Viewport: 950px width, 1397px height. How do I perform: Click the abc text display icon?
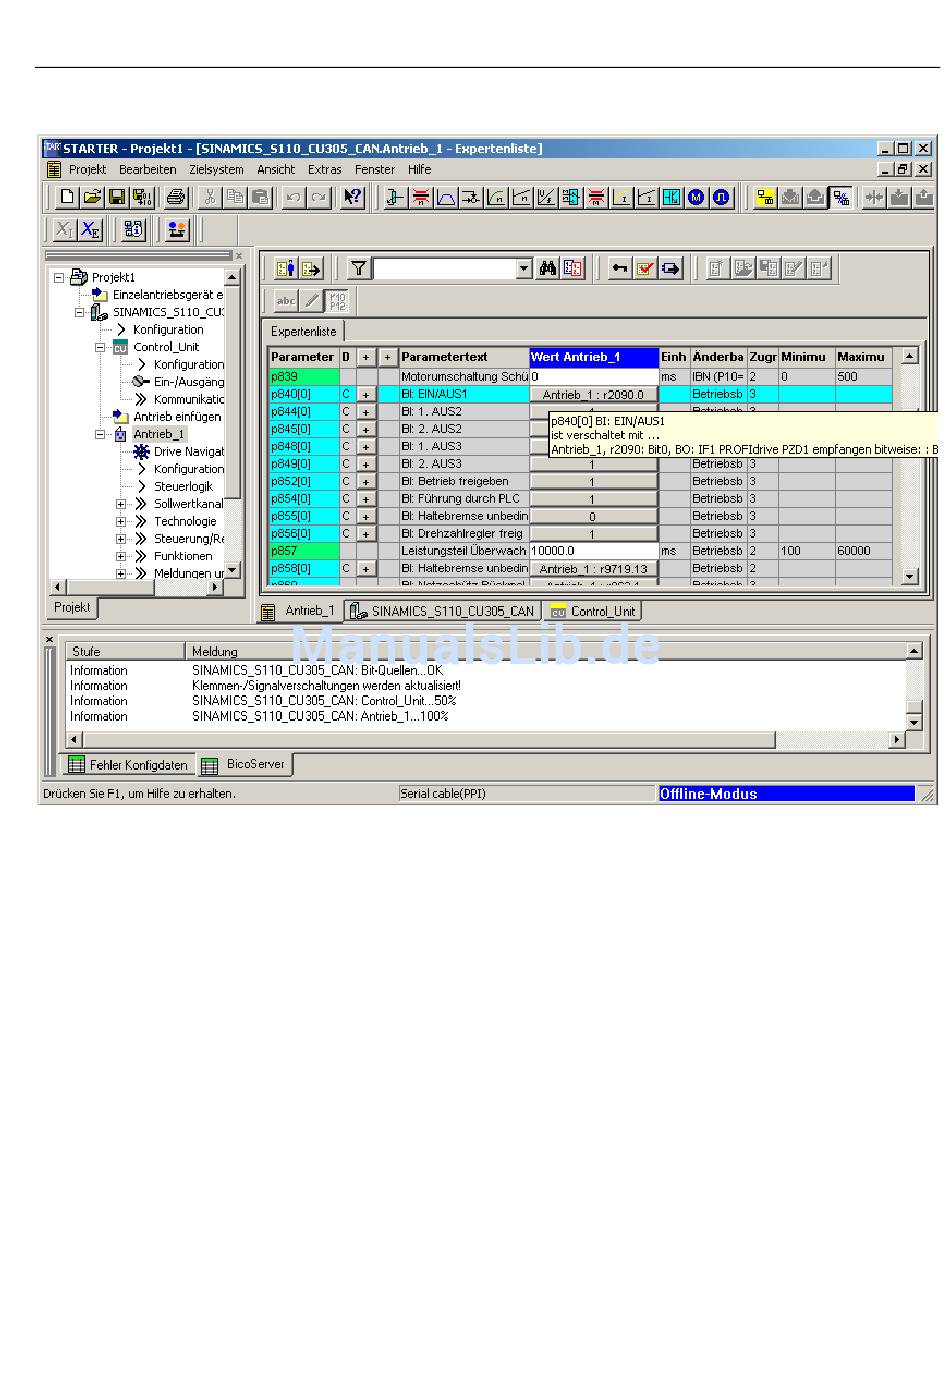286,300
